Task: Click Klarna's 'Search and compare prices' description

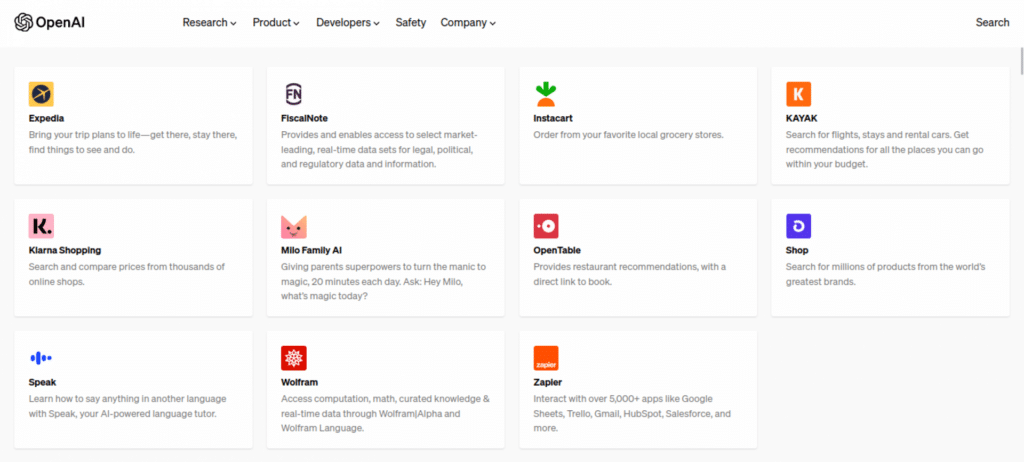Action: (x=127, y=274)
